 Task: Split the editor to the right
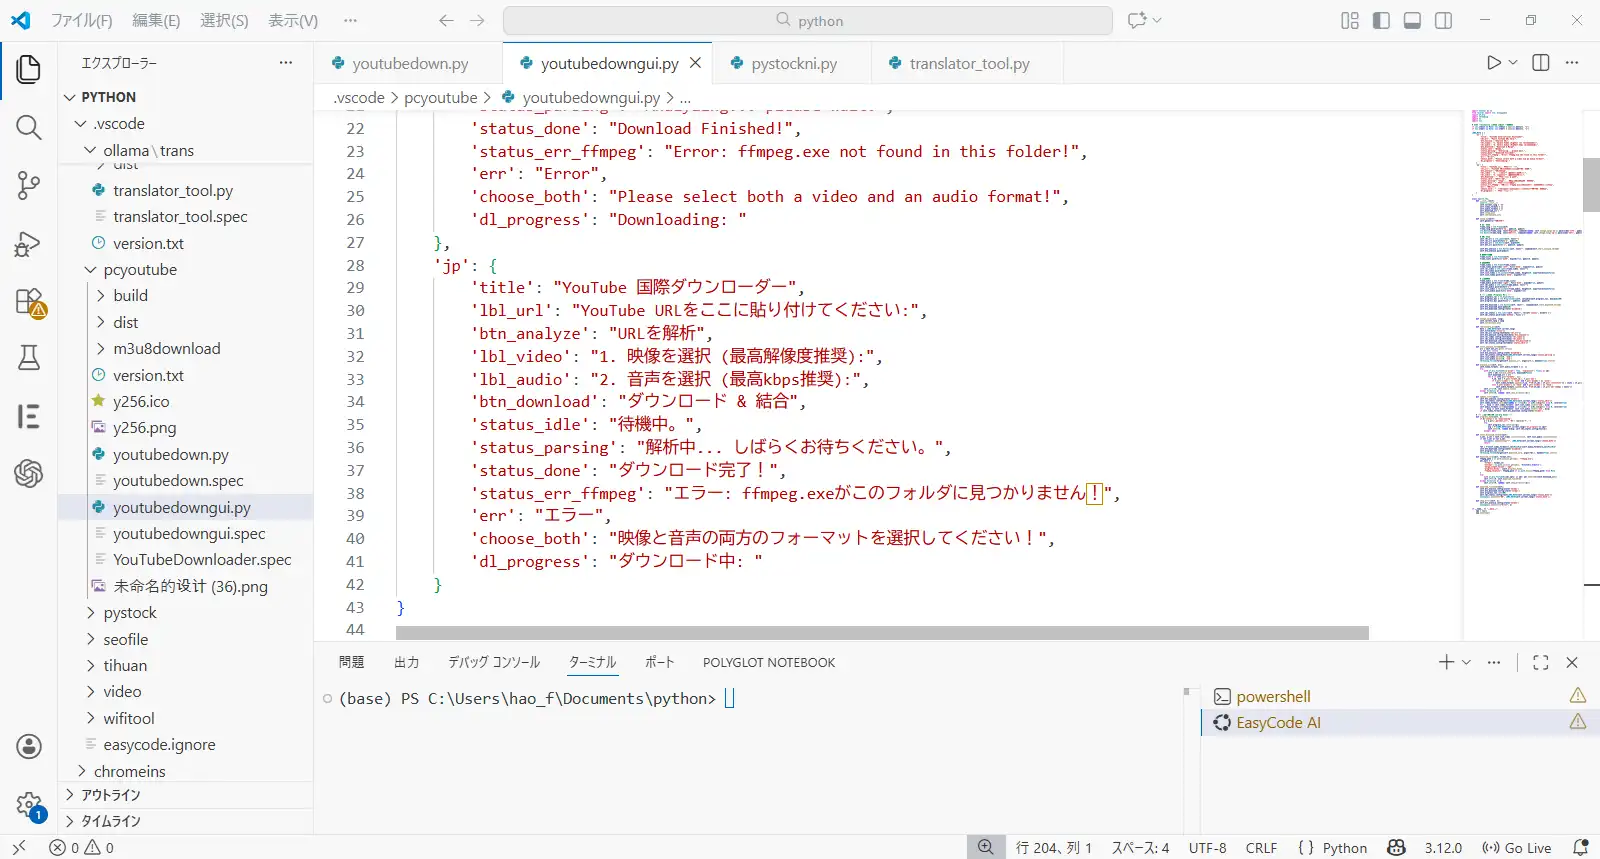click(1541, 63)
